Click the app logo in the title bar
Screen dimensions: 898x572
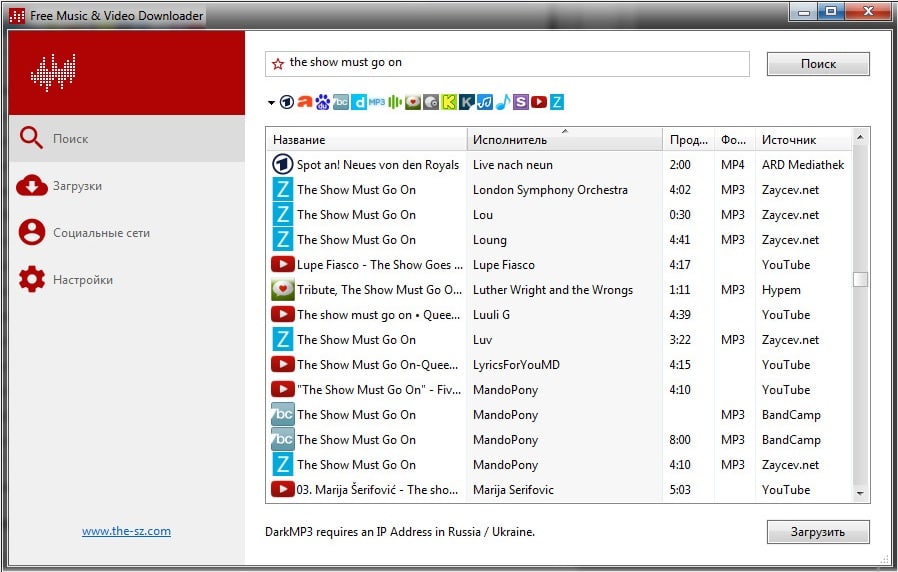[x=17, y=15]
